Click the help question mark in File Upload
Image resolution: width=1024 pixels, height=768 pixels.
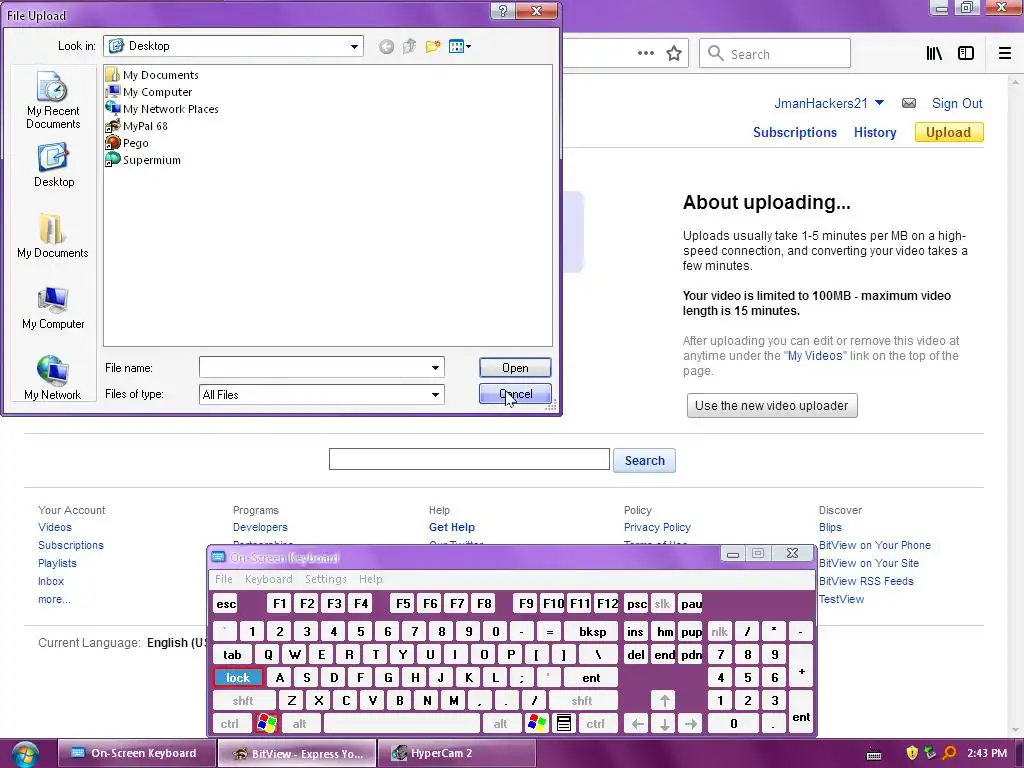click(502, 10)
